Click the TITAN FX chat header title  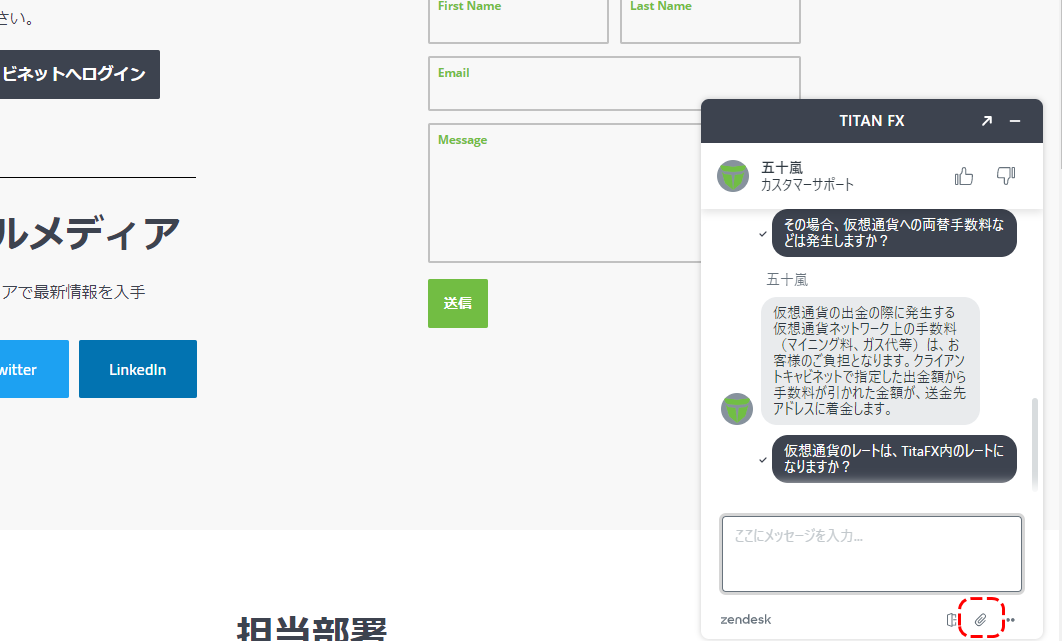point(872,121)
